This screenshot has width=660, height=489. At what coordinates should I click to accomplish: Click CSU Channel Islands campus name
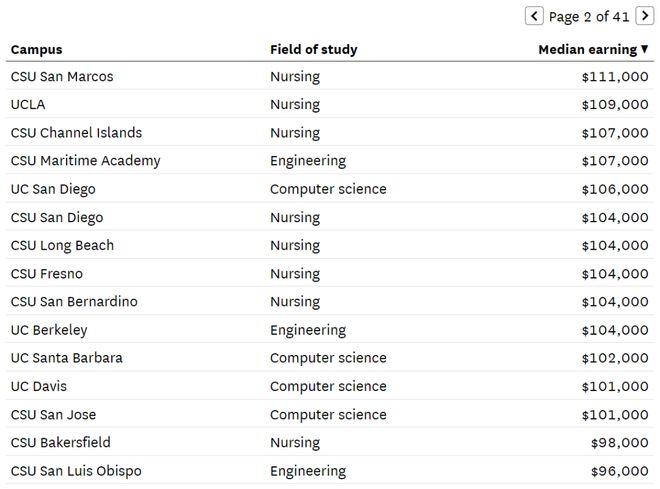(x=76, y=133)
